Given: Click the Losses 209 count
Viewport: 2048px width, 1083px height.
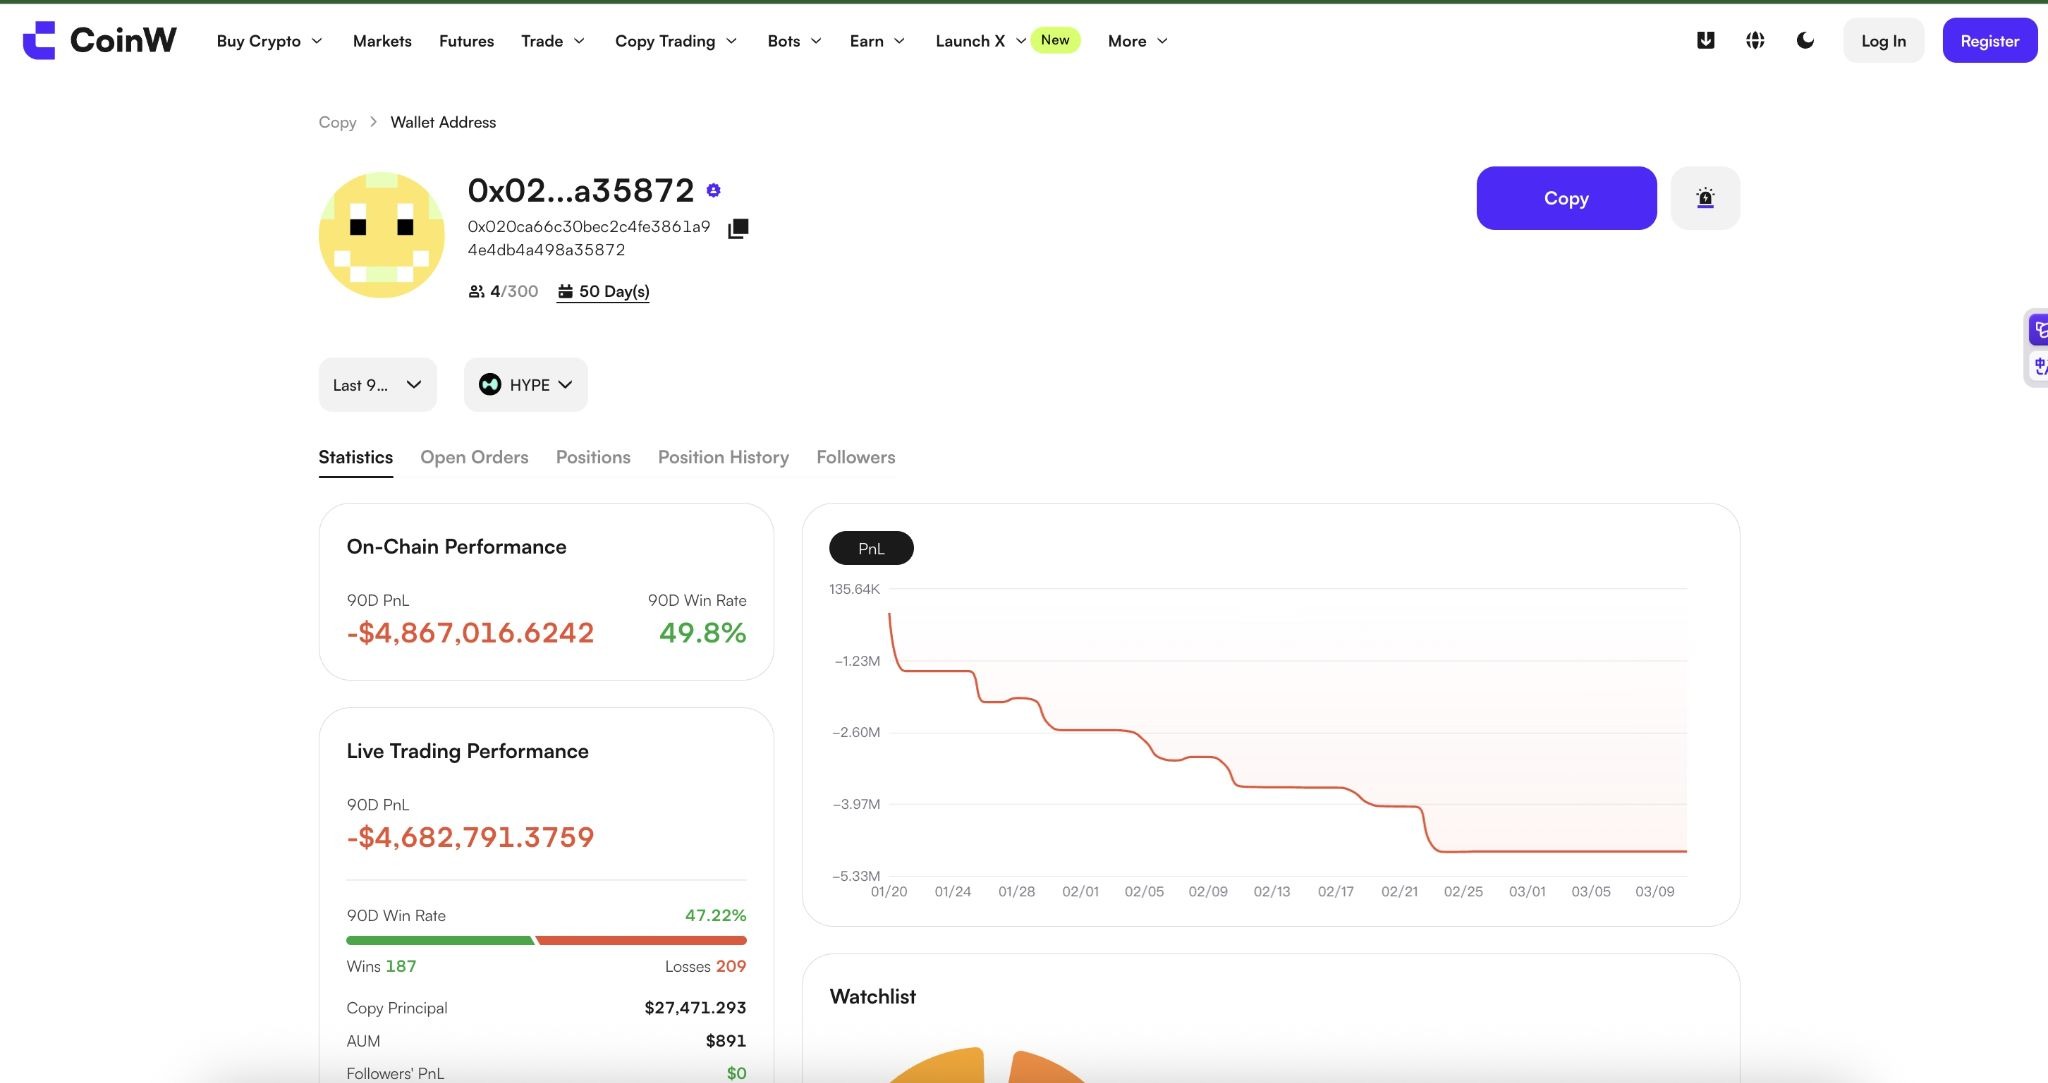Looking at the screenshot, I should pos(705,966).
